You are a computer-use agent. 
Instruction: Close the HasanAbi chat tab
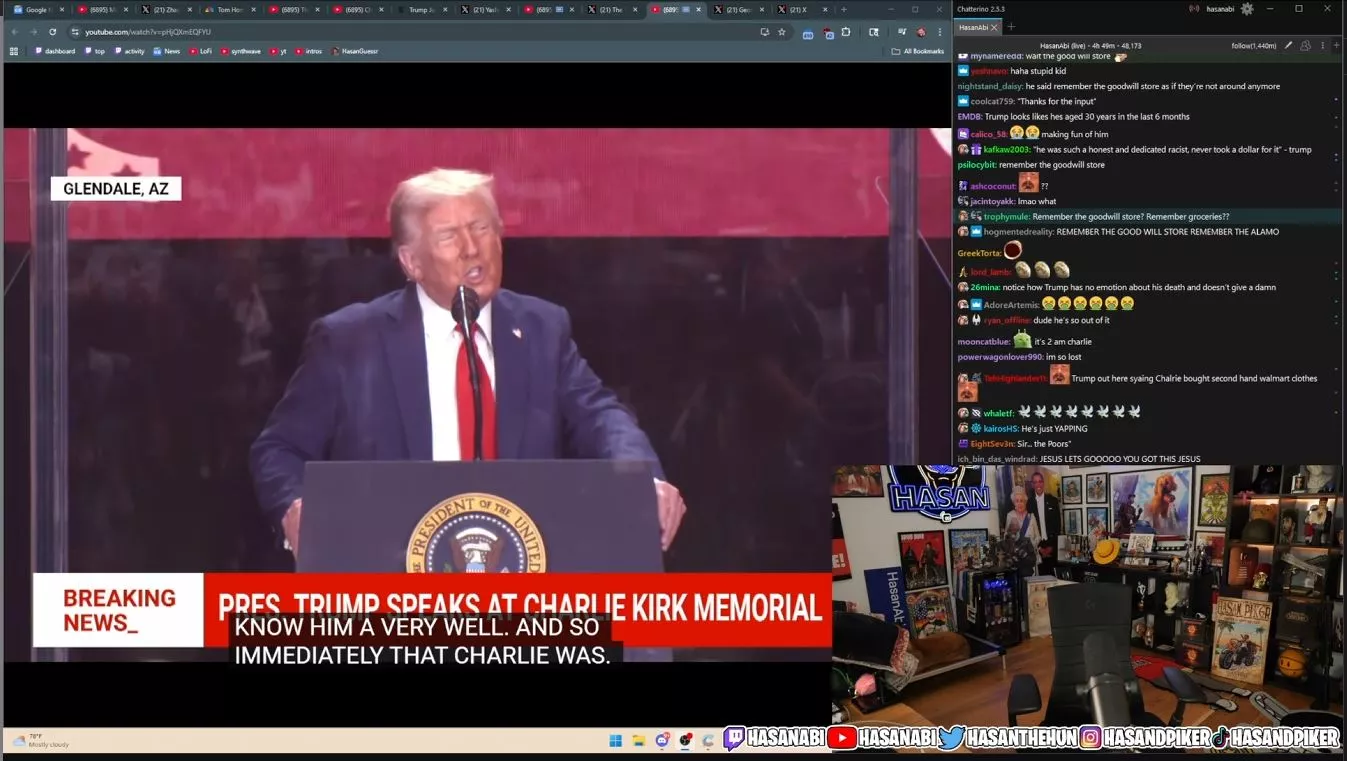(x=994, y=28)
